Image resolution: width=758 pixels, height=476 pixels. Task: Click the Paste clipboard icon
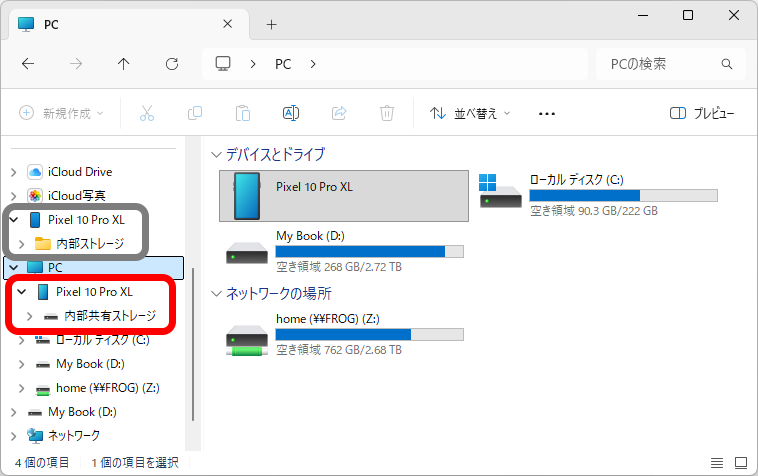click(243, 114)
